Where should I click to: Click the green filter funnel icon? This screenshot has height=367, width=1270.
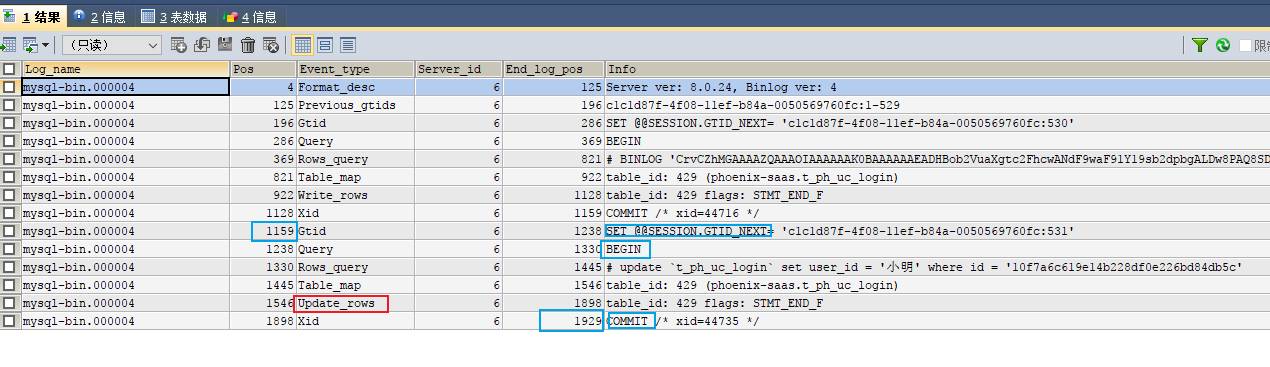1200,45
